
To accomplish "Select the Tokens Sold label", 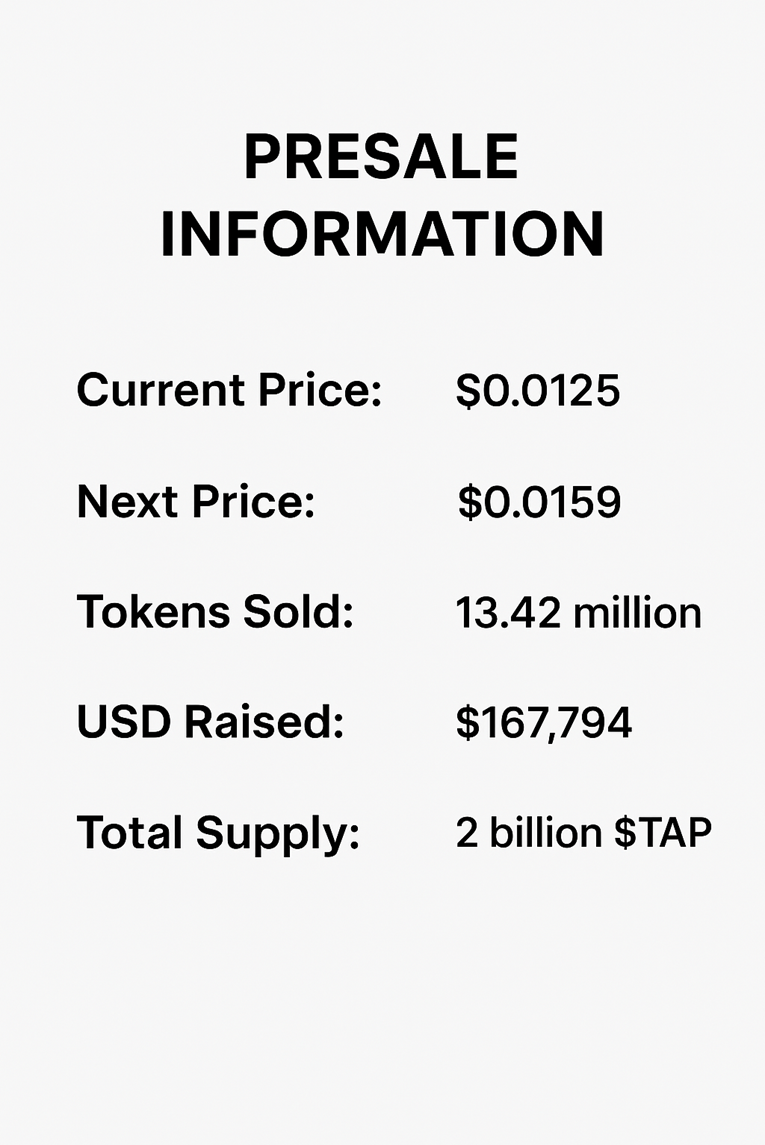I will [x=215, y=611].
